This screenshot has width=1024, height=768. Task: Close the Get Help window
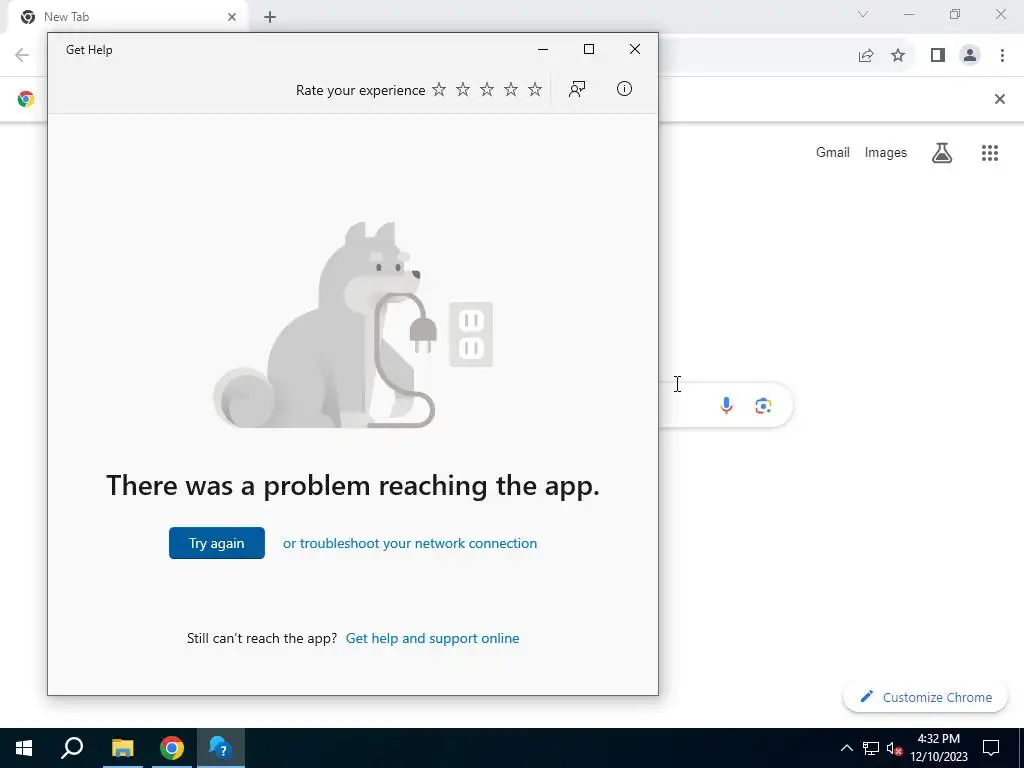click(635, 50)
